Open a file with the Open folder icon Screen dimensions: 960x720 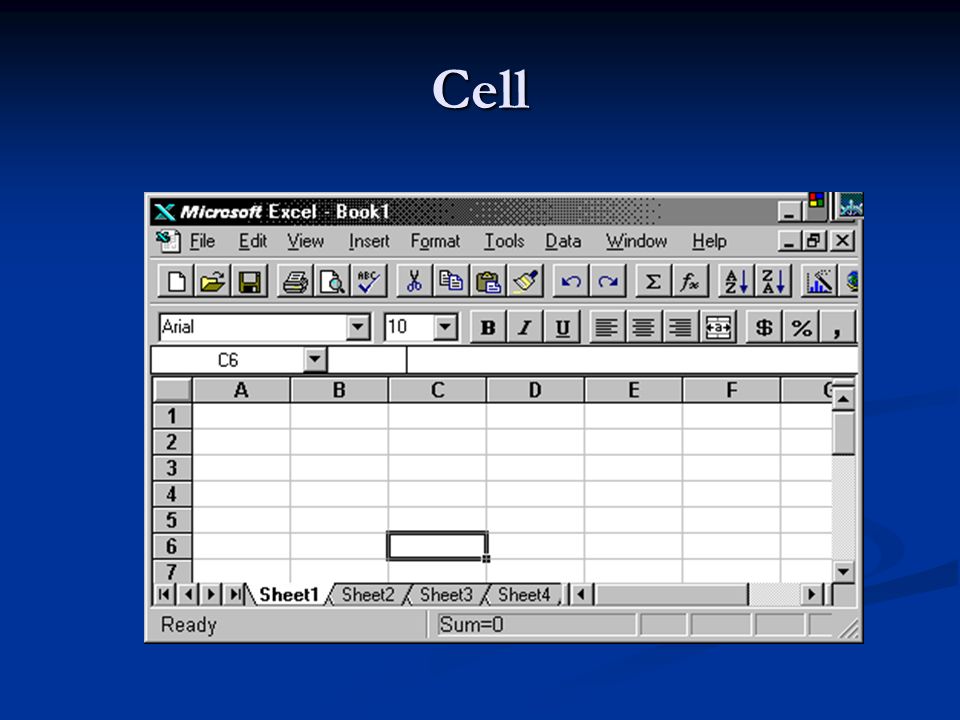pyautogui.click(x=212, y=282)
